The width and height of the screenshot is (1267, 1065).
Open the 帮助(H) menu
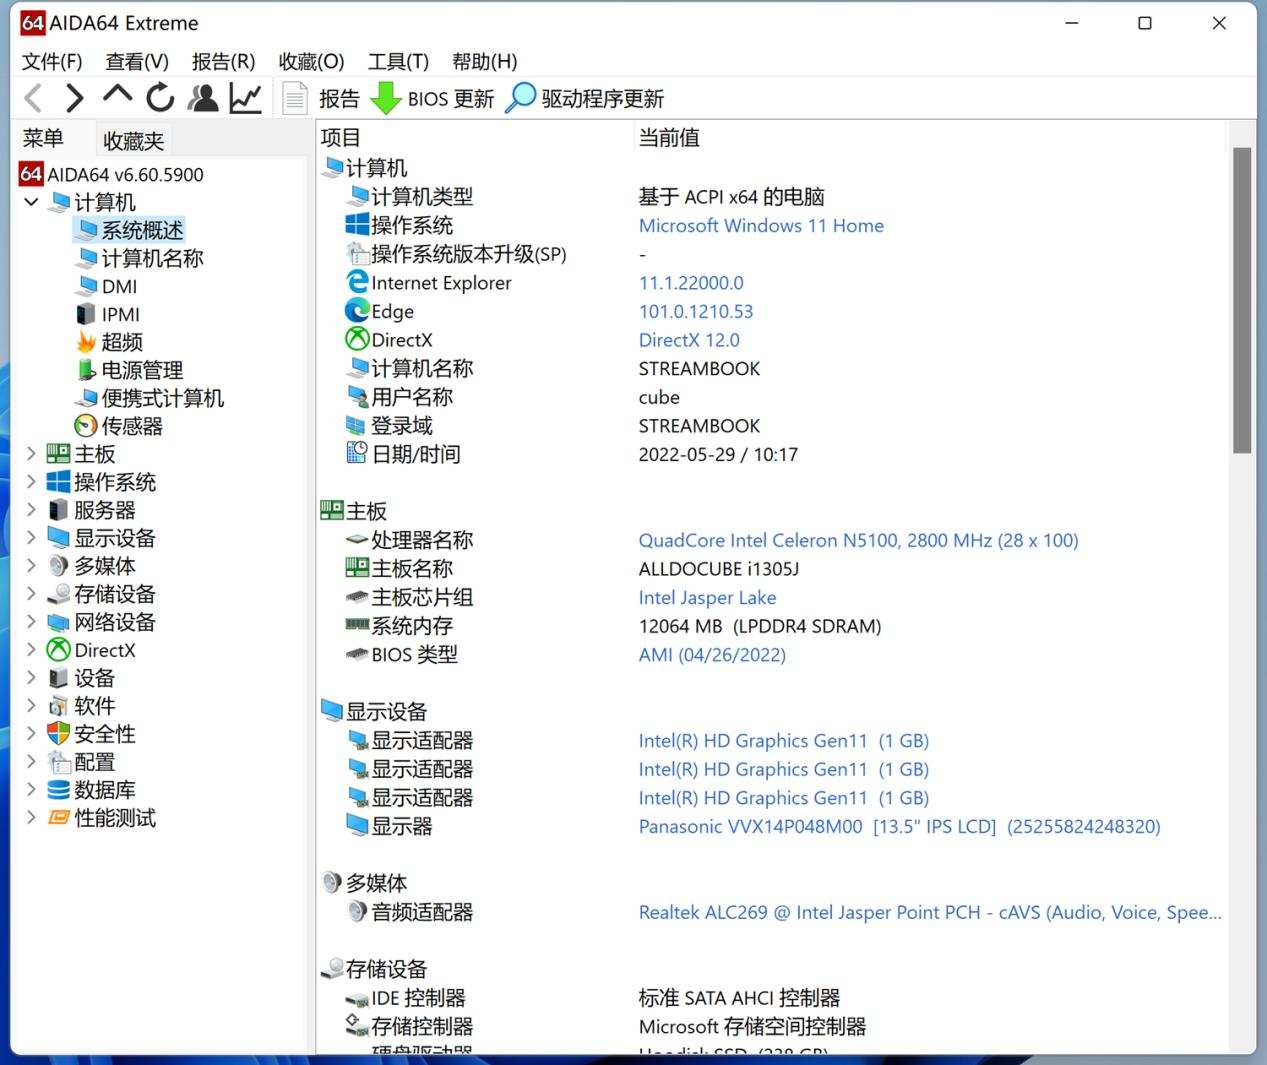[x=484, y=61]
